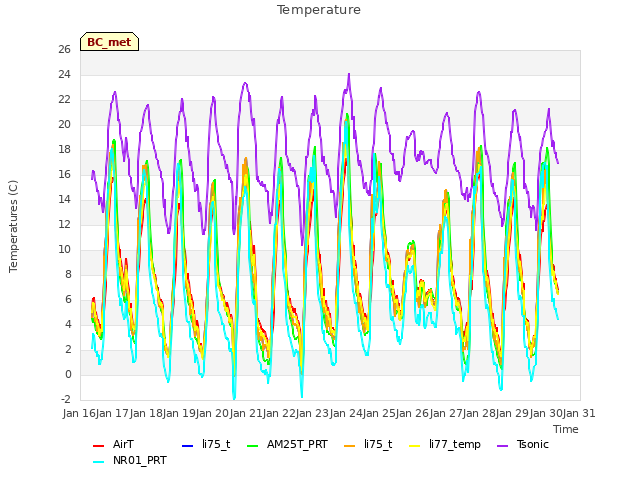The height and width of the screenshot is (480, 640).
Task: Click the blue li75_t legend swatch
Action: [x=187, y=446]
